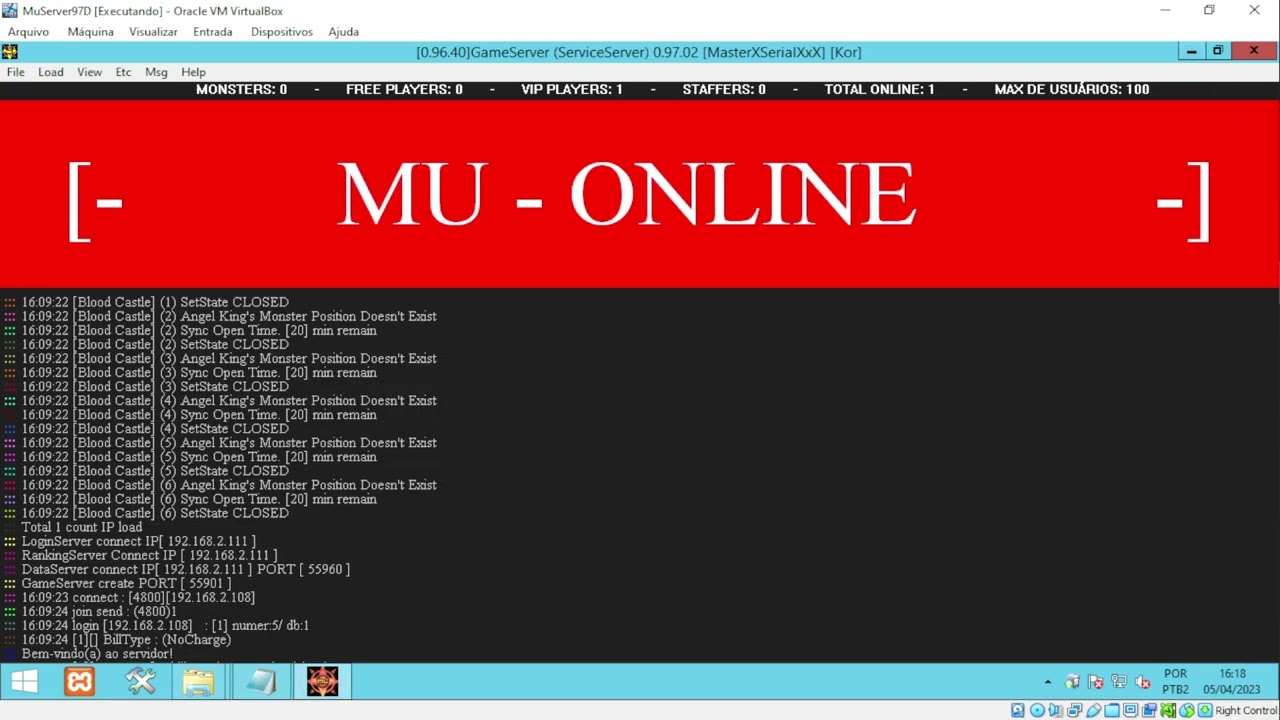Click DataServer connect IP PORT 55960 line

(186, 569)
